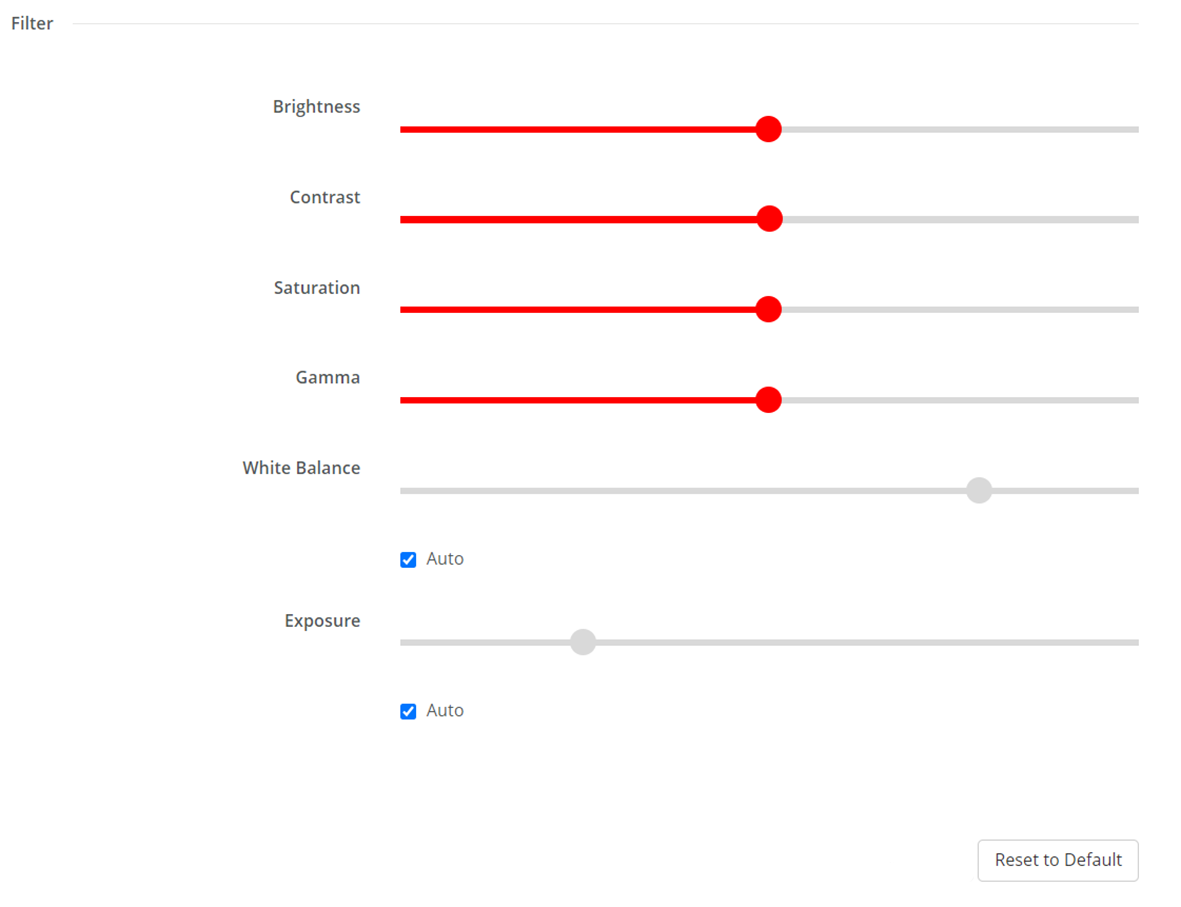Click the gray portion of Saturation track
Screen dimensions: 1181x907
(960, 310)
